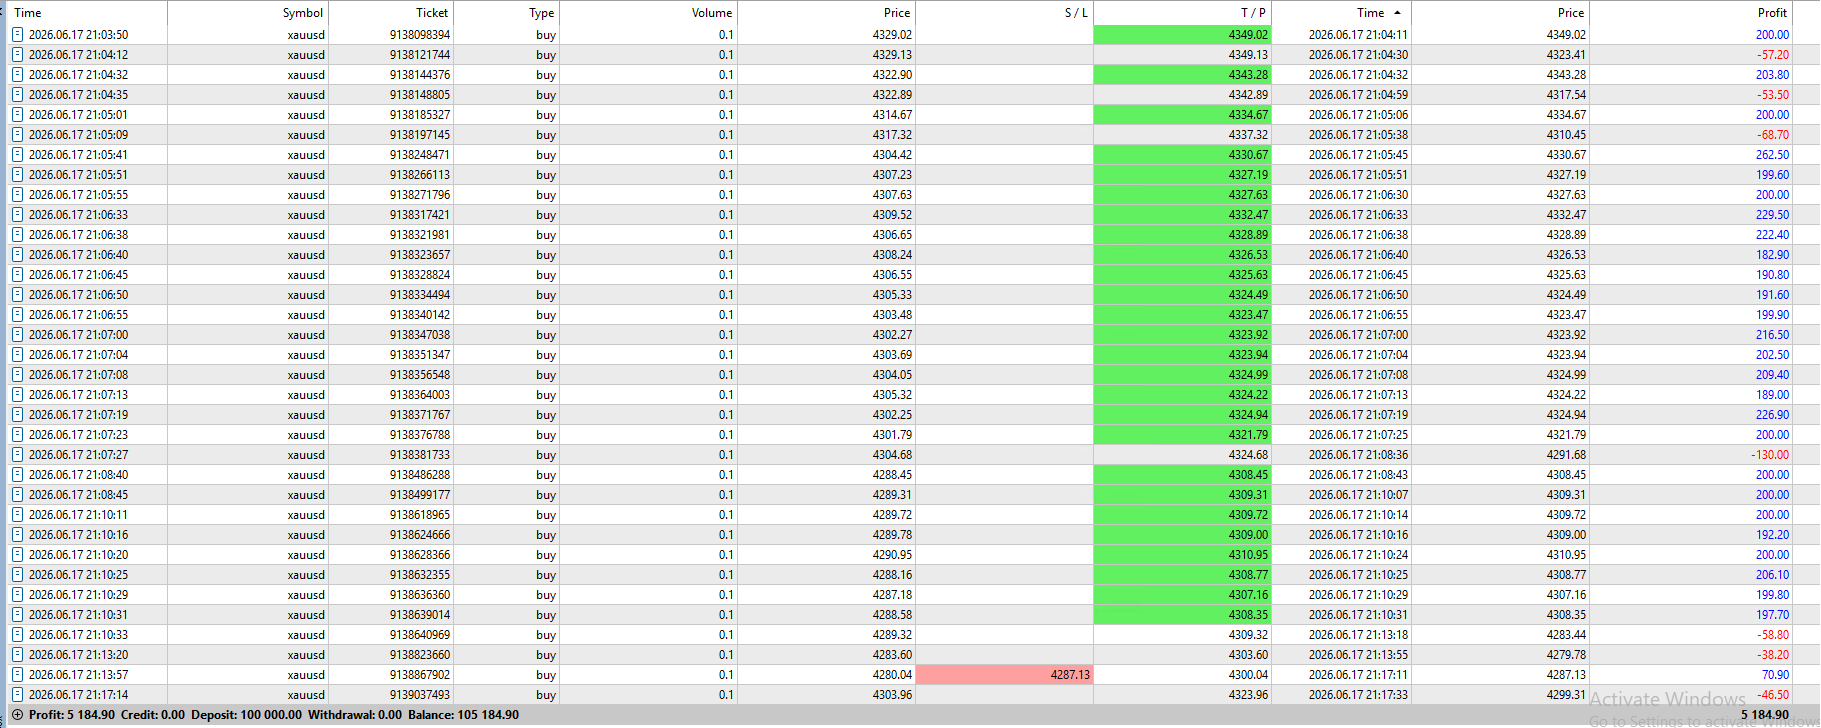This screenshot has width=1821, height=728.
Task: Select the document icon beside 21:07:08
Action: (17, 375)
